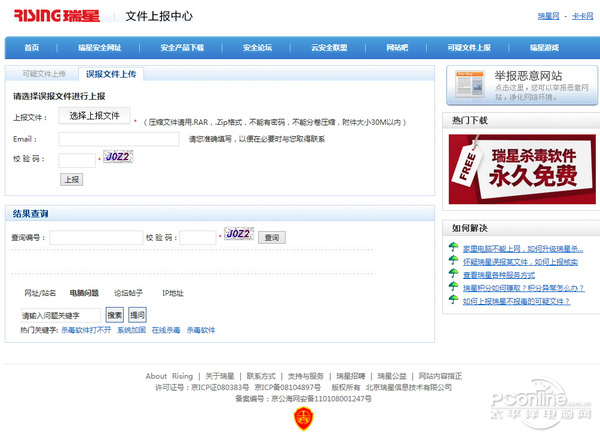
Task: Open hot keyword 杀毒软件
Action: click(201, 330)
